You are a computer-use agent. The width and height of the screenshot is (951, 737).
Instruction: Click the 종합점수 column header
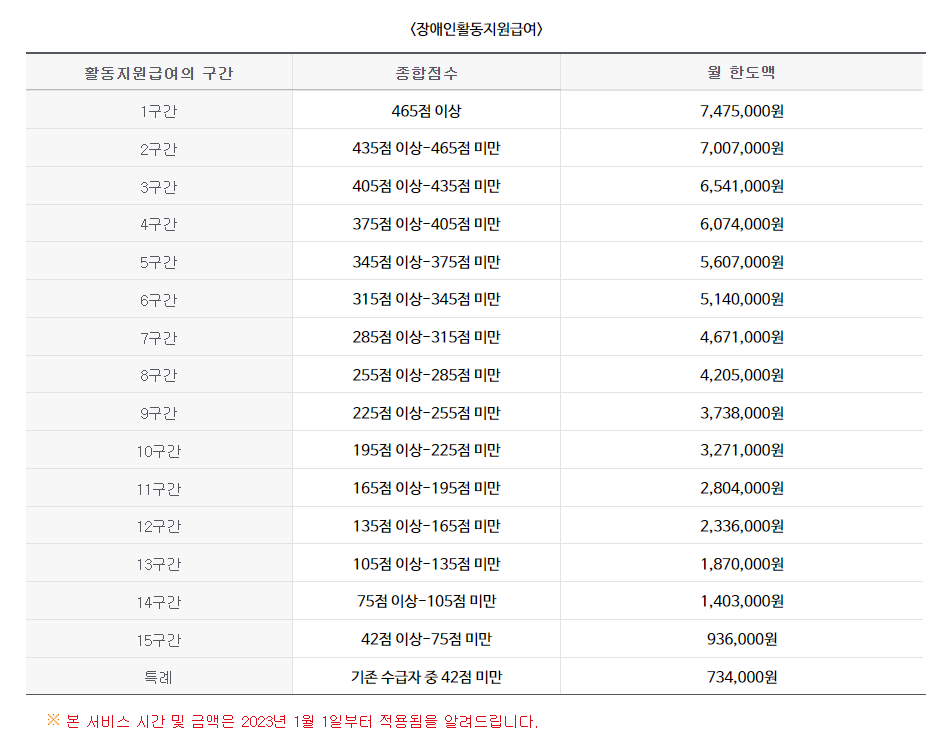pyautogui.click(x=425, y=71)
